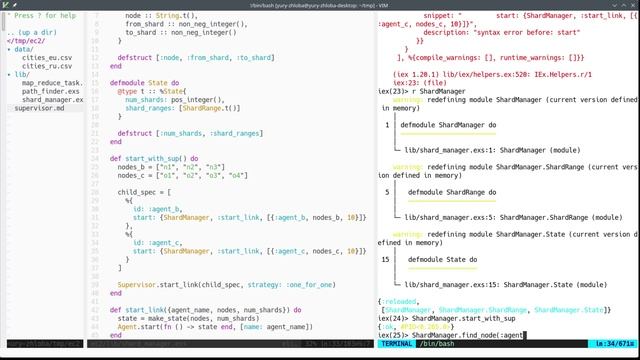Click 'defstruct [:node, :from_shard, :to_shard]' line
This screenshot has width=640, height=360.
pyautogui.click(x=196, y=58)
